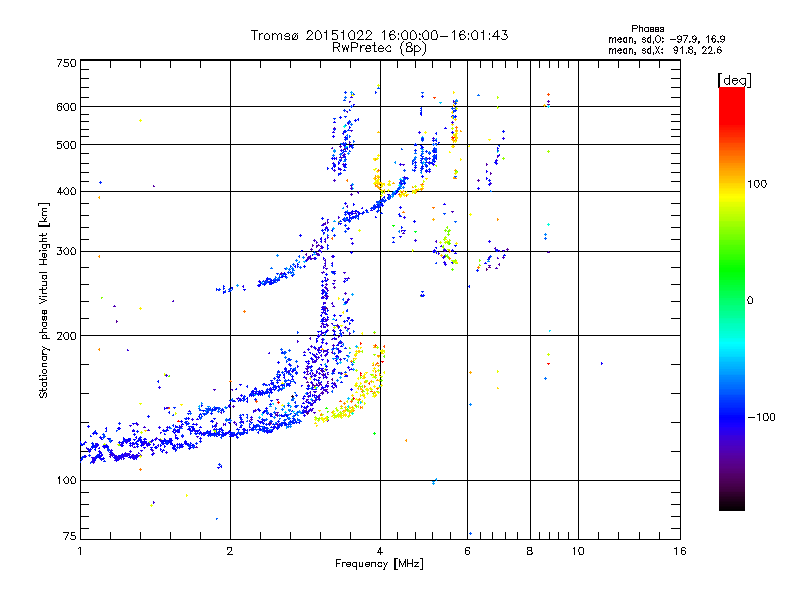
Task: Click the x-axis label "10"
Action: tap(578, 551)
